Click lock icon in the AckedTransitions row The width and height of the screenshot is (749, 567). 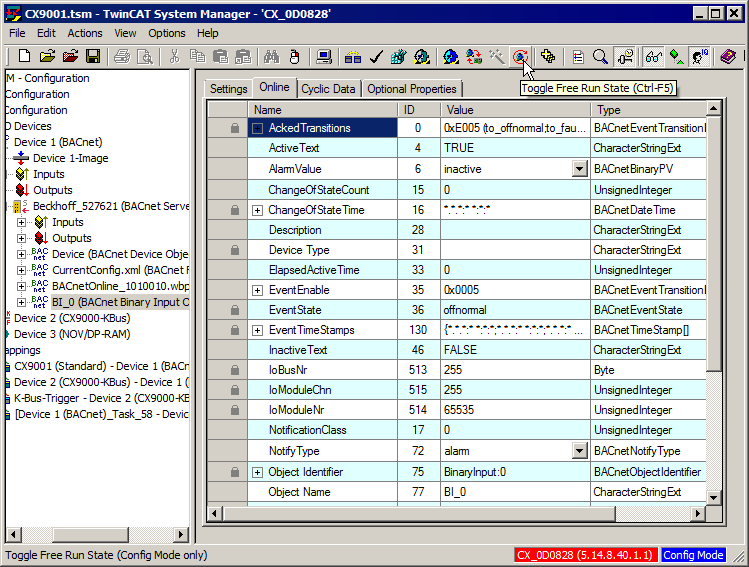pos(235,128)
